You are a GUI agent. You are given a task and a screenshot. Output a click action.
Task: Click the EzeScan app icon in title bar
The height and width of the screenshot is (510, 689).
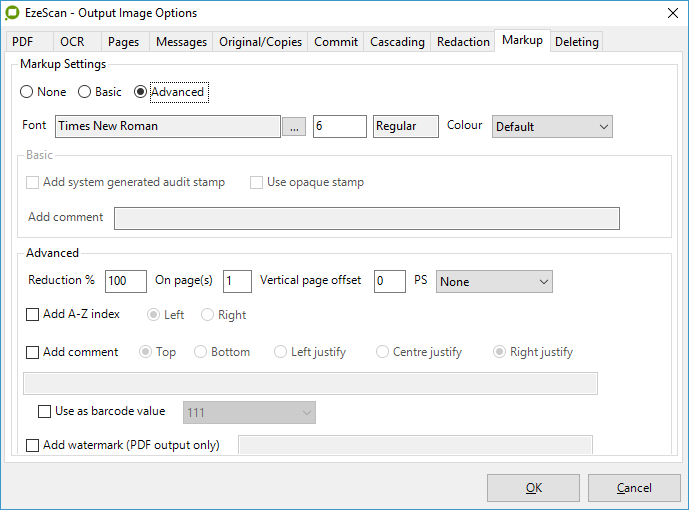(x=13, y=13)
